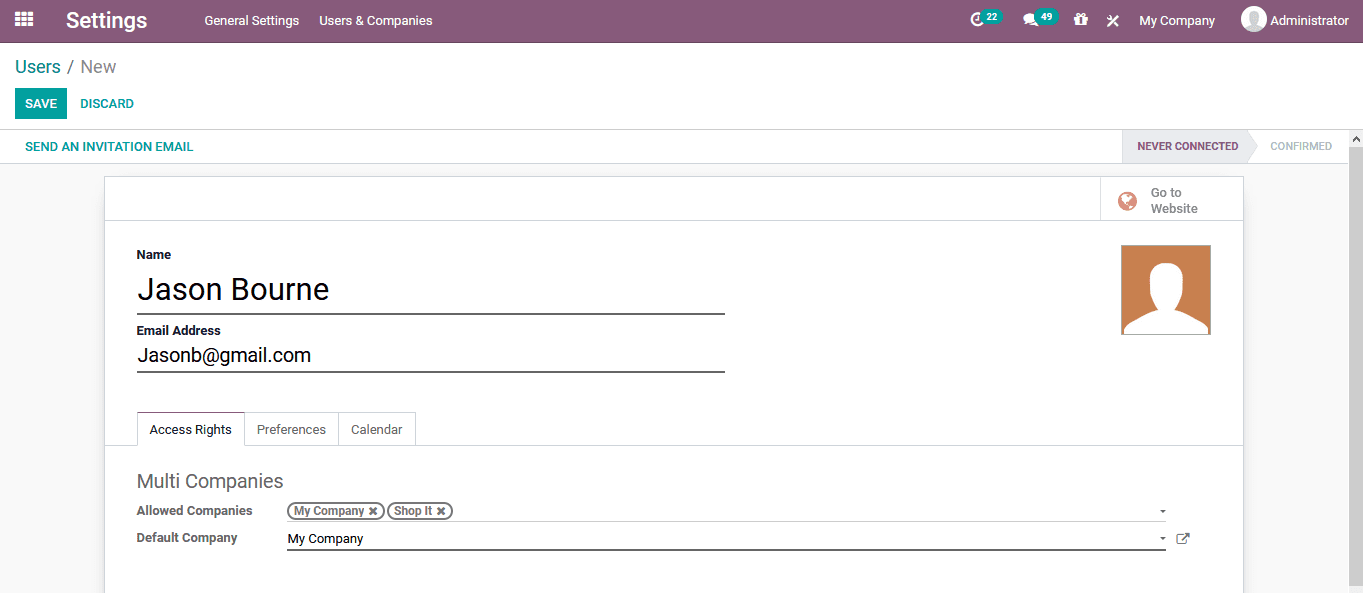Expand the Default Company dropdown arrow

[1162, 539]
